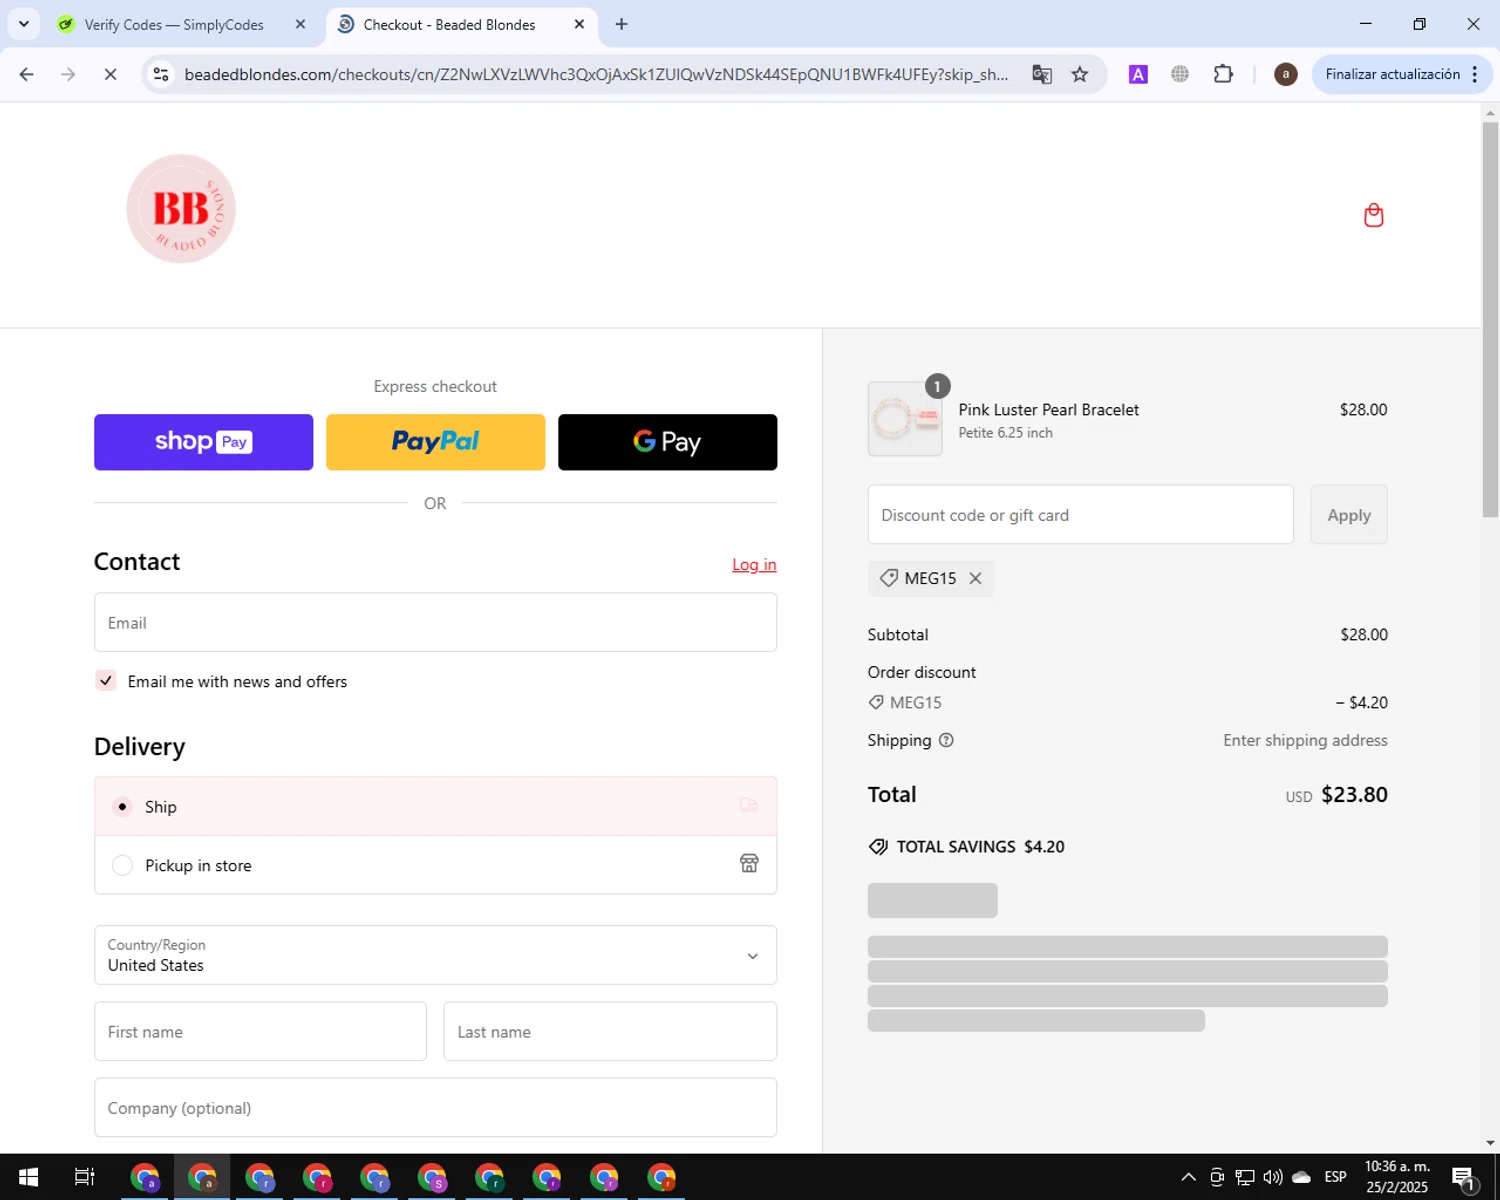Click the Log in link
This screenshot has height=1200, width=1500.
tap(754, 565)
